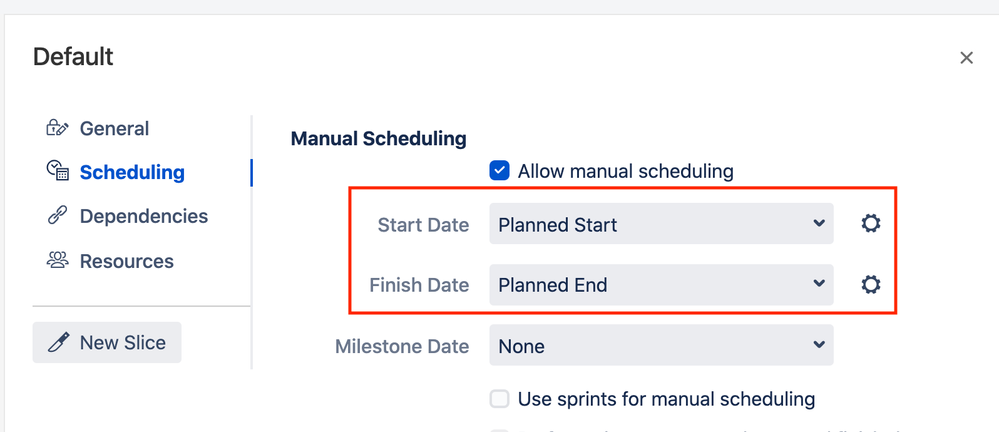Click the Allow manual scheduling label
The image size is (999, 432).
pyautogui.click(x=625, y=171)
